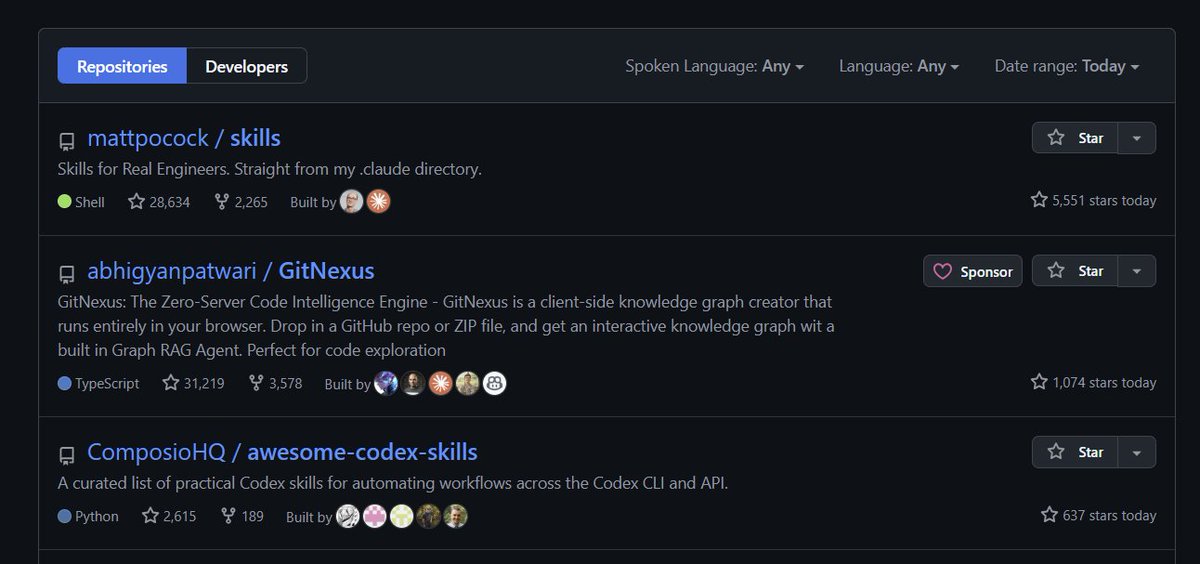This screenshot has height=564, width=1200.
Task: Click repository icon beside mattpocock/skills
Action: pos(67,141)
